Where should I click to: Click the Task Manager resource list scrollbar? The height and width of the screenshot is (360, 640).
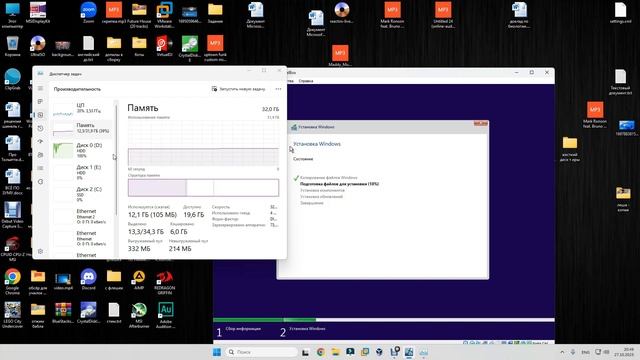click(116, 160)
